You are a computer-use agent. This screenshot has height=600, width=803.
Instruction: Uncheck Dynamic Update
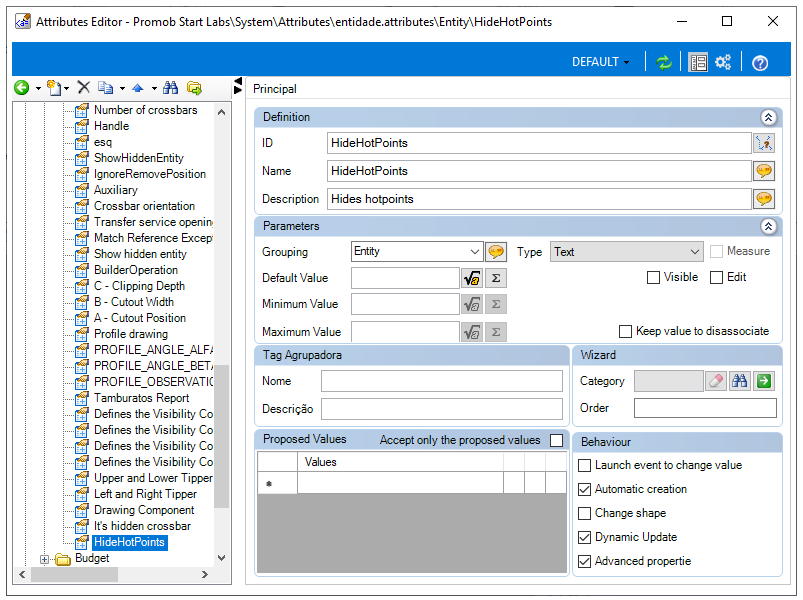[584, 538]
